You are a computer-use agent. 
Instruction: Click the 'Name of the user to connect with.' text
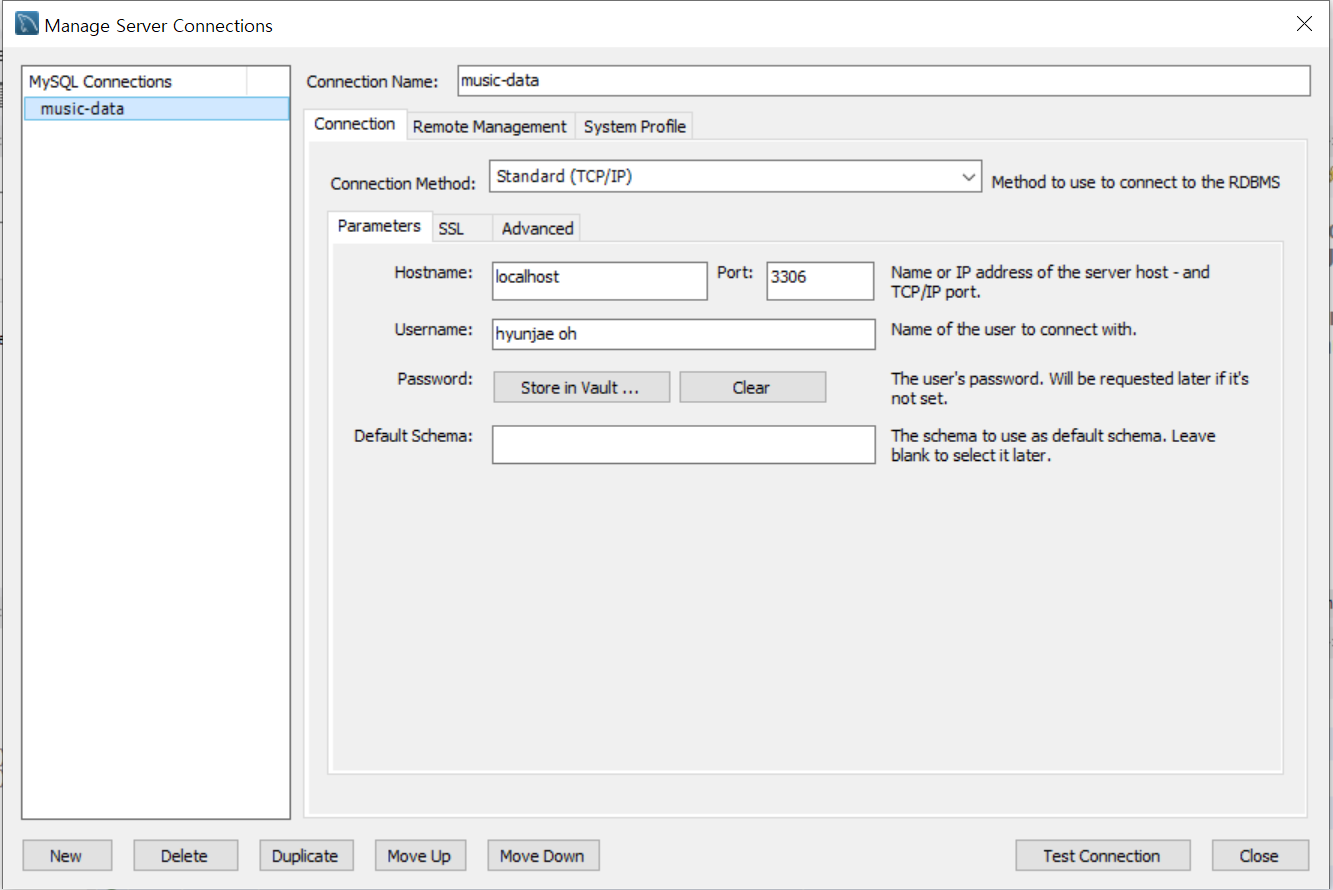pyautogui.click(x=1014, y=329)
